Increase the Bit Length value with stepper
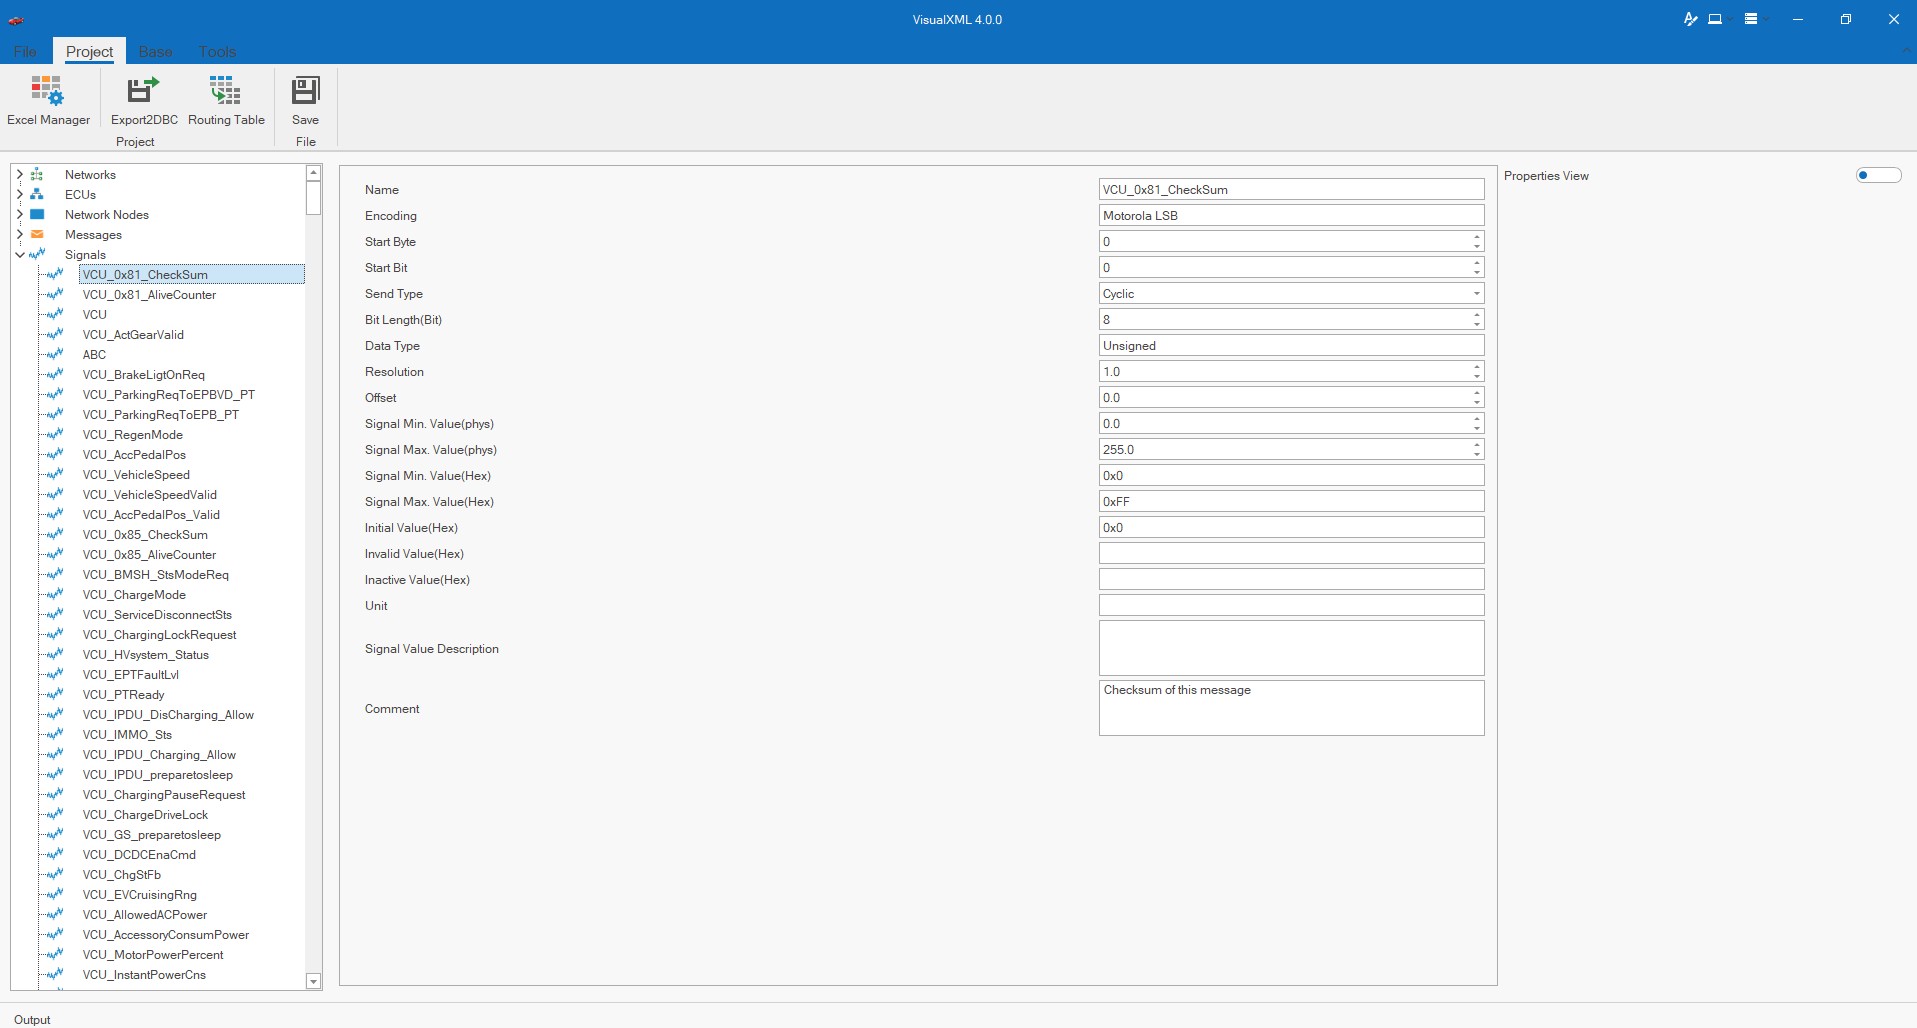1917x1028 pixels. pyautogui.click(x=1476, y=315)
